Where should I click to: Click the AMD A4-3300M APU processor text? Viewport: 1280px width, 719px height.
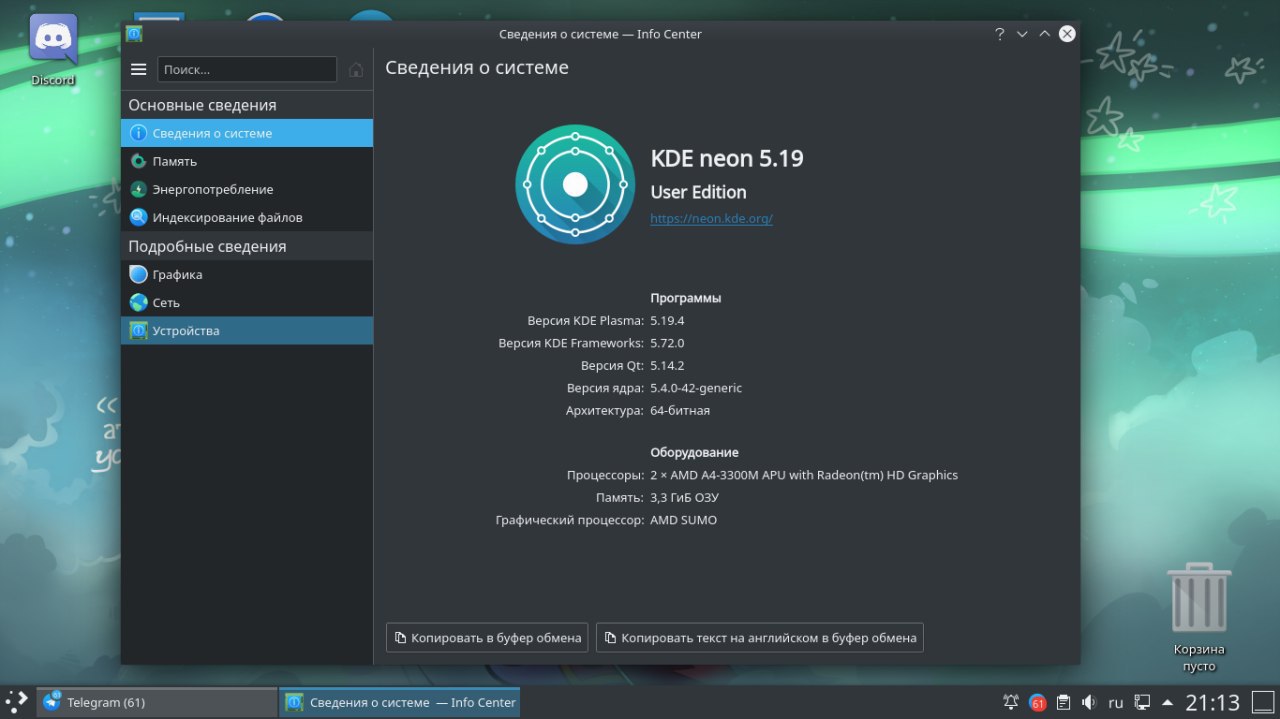(804, 475)
